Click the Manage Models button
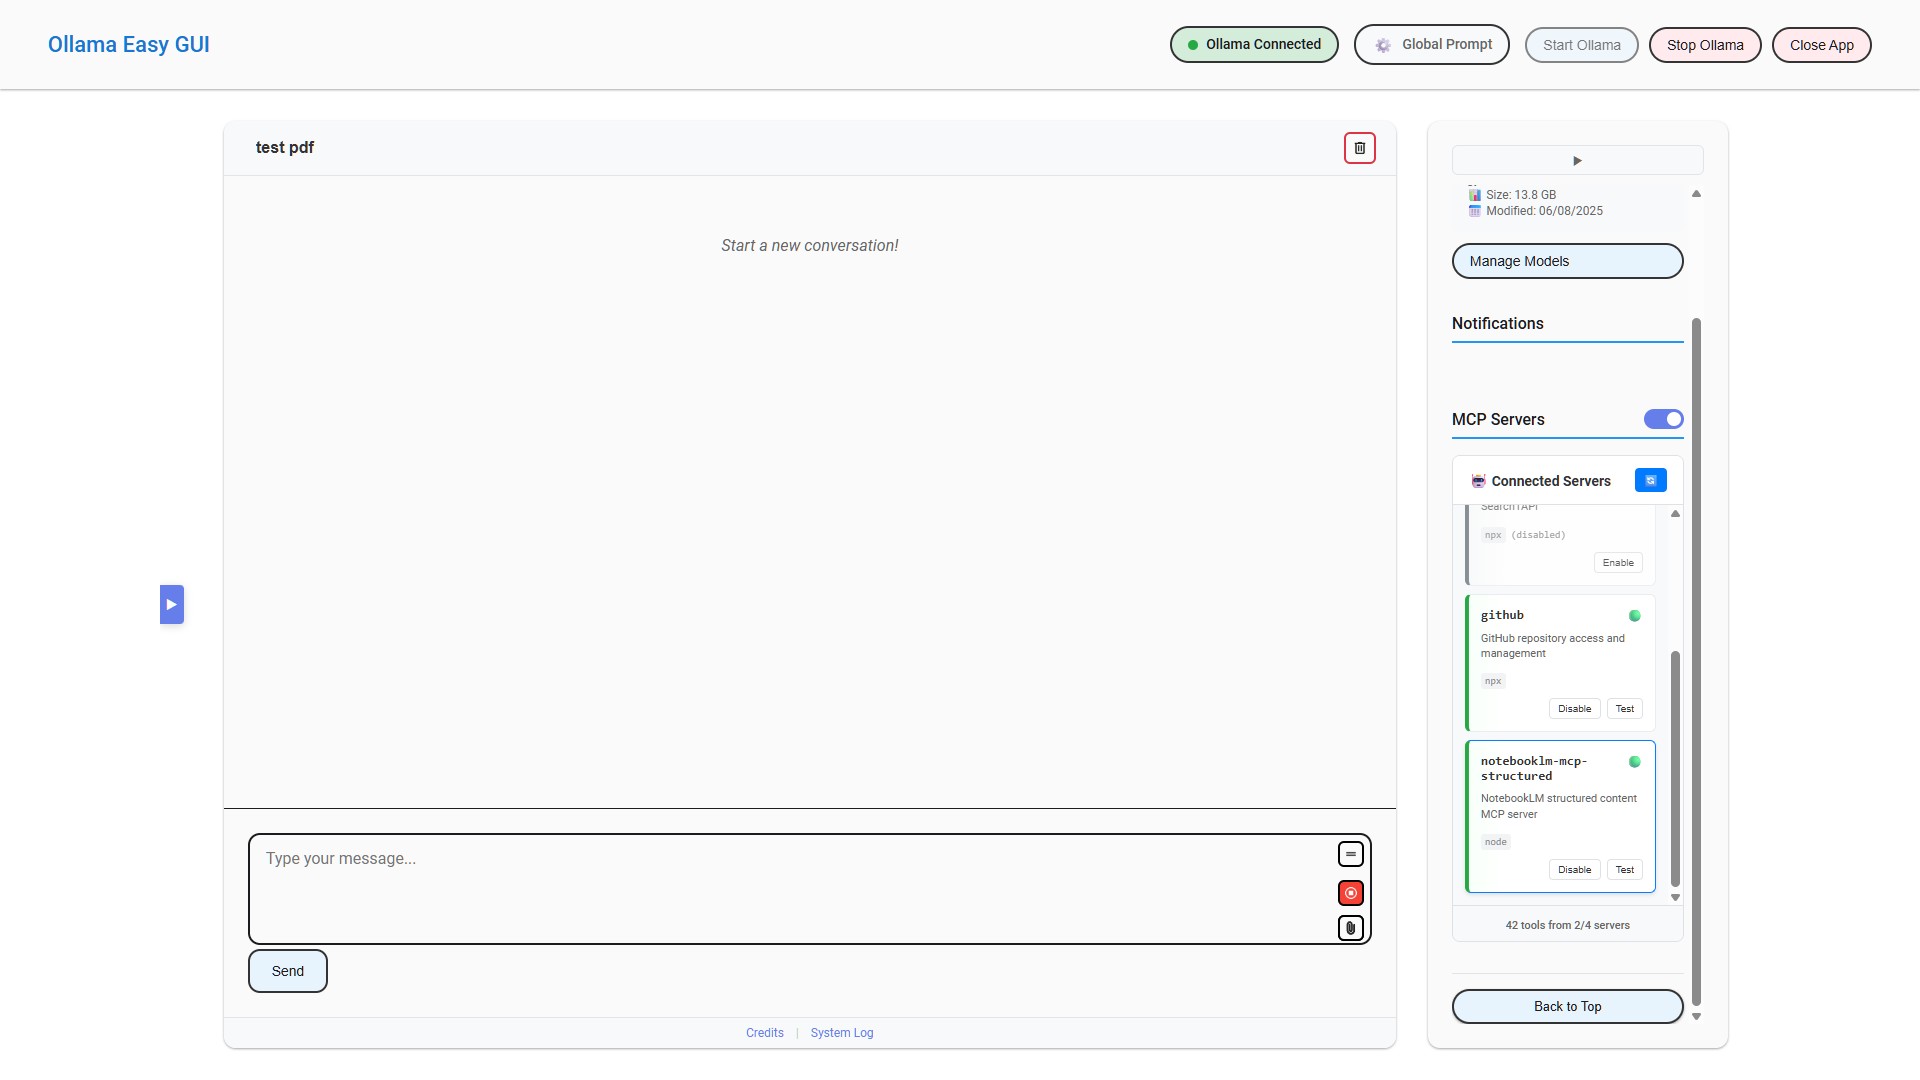Viewport: 1920px width, 1080px height. click(1566, 261)
